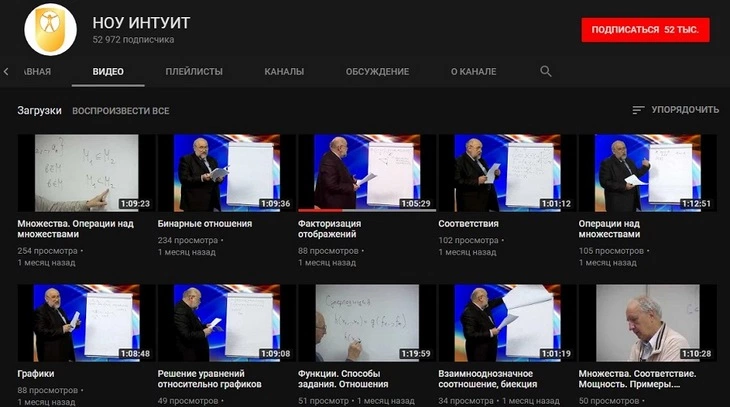Click the Бинарные отношения video title
The width and height of the screenshot is (730, 407).
pos(205,224)
